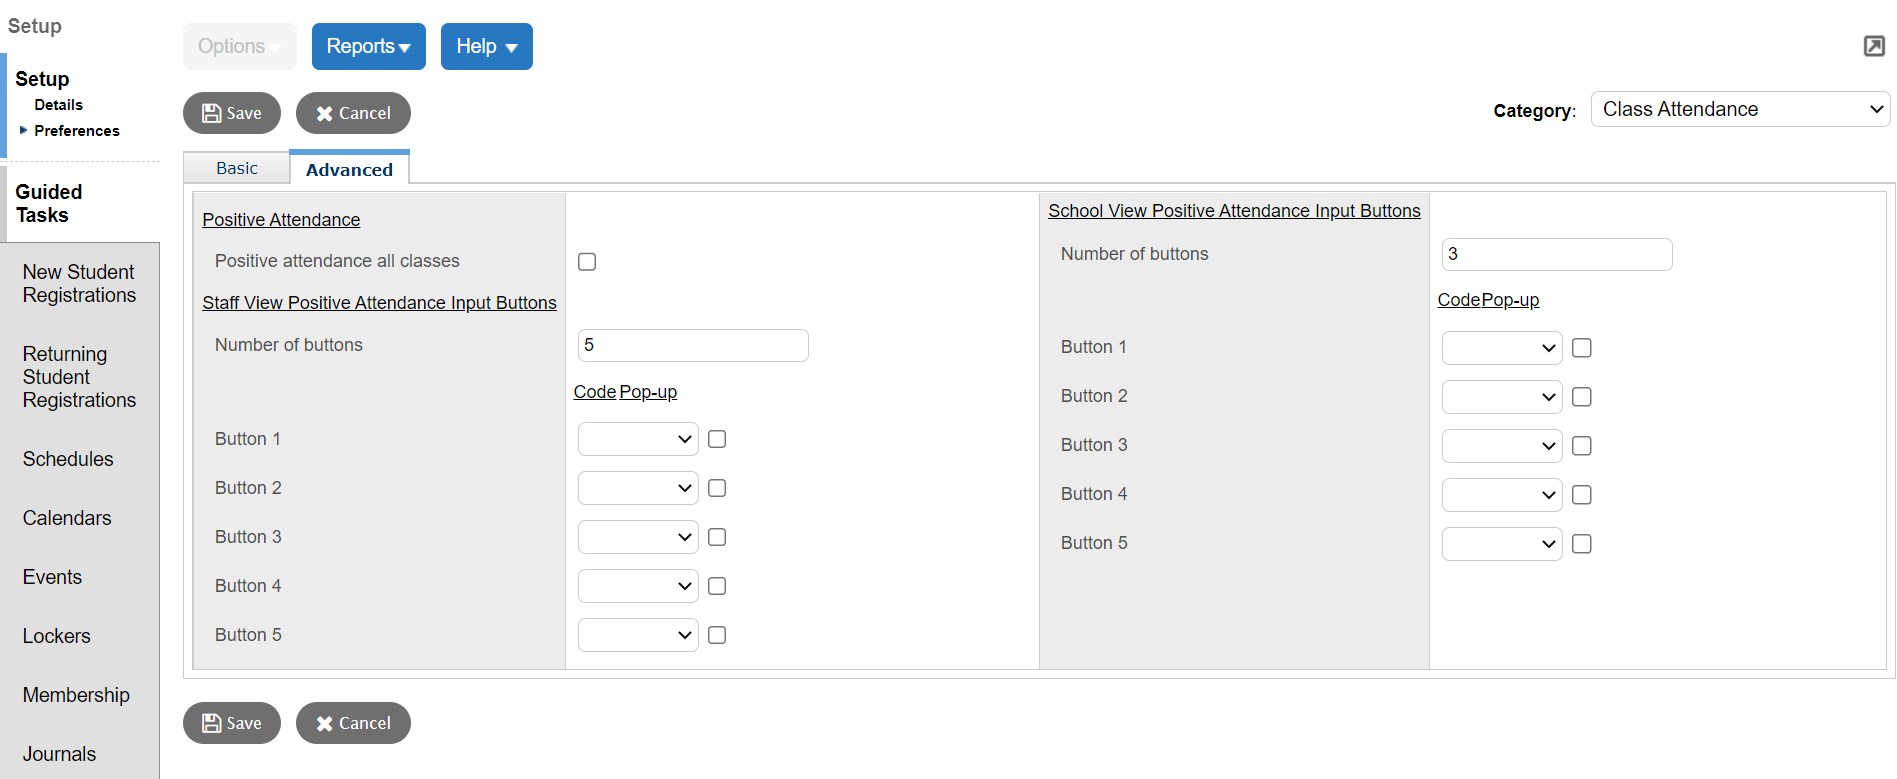Go to Events guided task

tap(52, 577)
